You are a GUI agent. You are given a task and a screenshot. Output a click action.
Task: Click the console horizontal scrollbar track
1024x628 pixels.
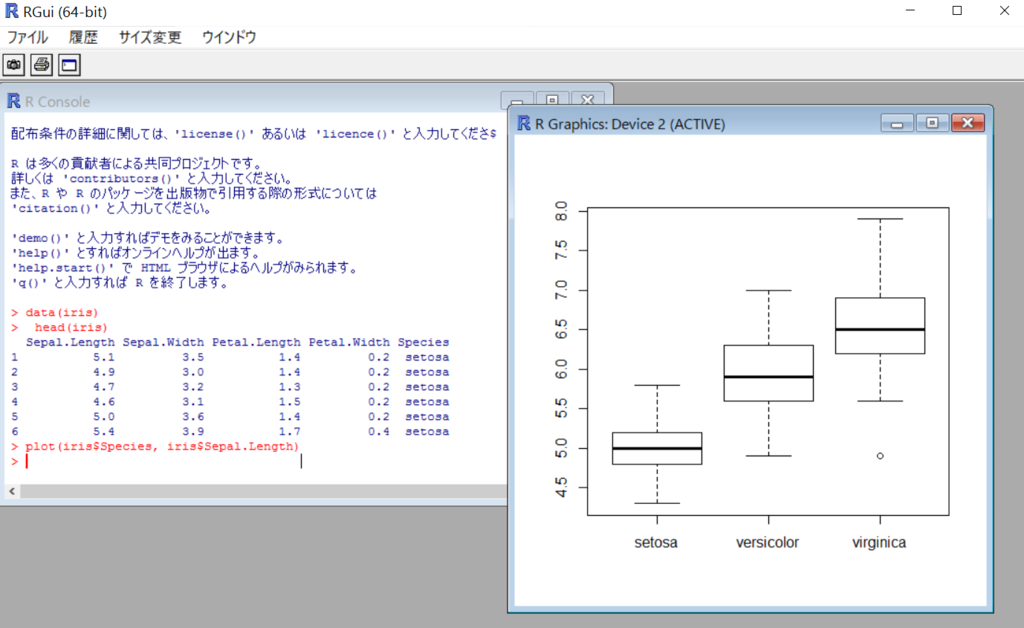[x=263, y=491]
